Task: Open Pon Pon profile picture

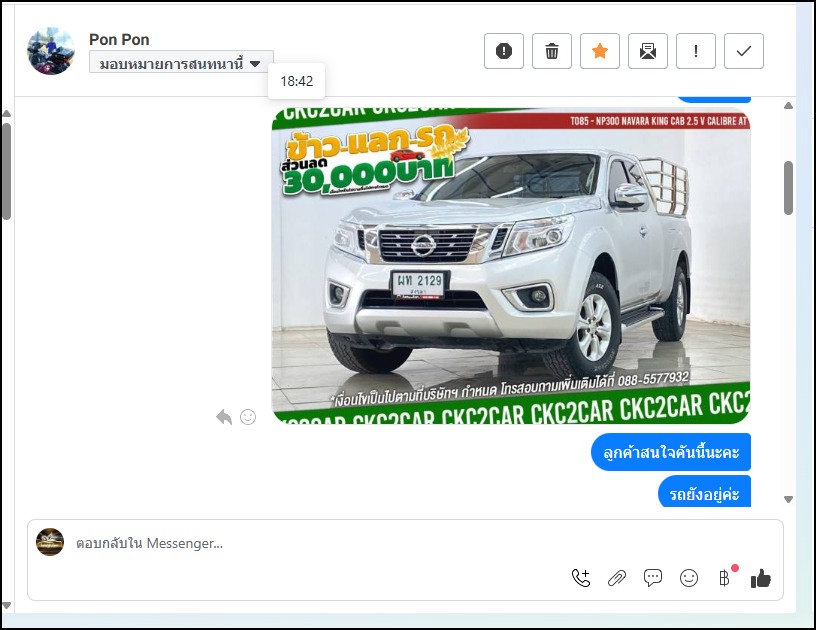Action: click(51, 51)
